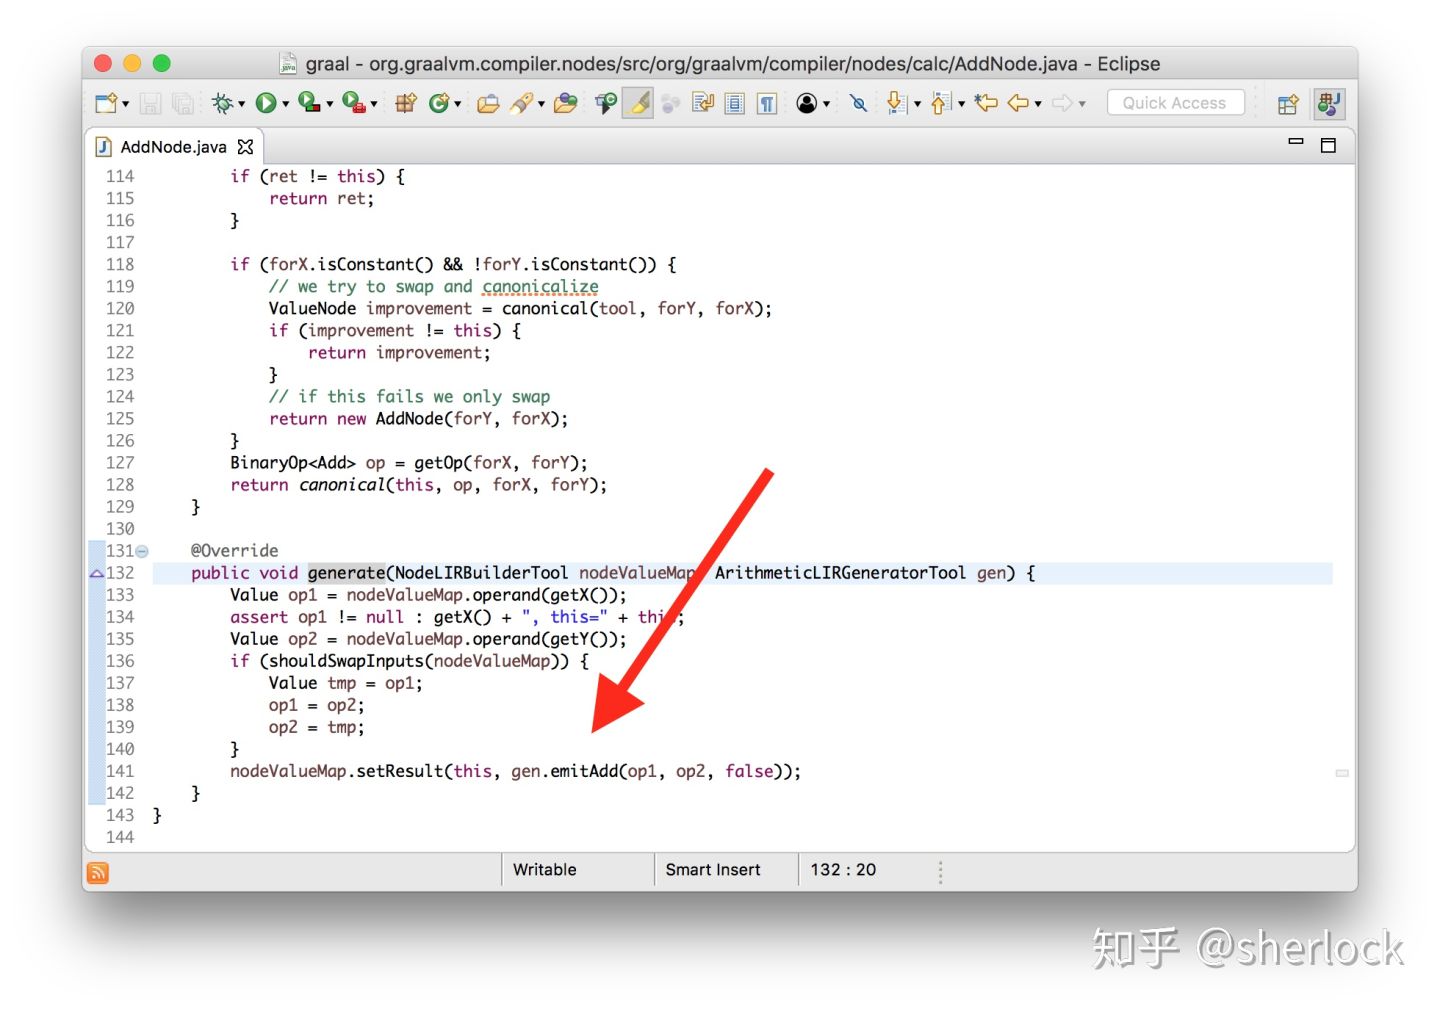1440x1009 pixels.
Task: Click the overview ruler marker near line 141
Action: (1342, 773)
